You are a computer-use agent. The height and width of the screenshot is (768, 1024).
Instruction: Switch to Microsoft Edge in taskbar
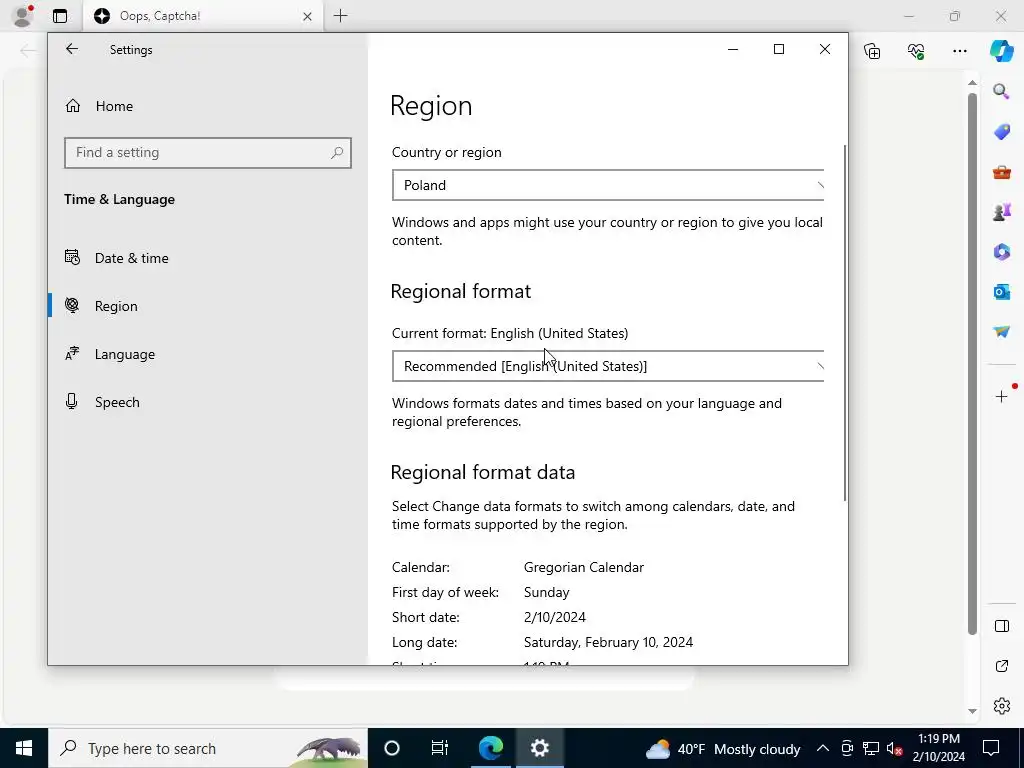click(x=490, y=748)
